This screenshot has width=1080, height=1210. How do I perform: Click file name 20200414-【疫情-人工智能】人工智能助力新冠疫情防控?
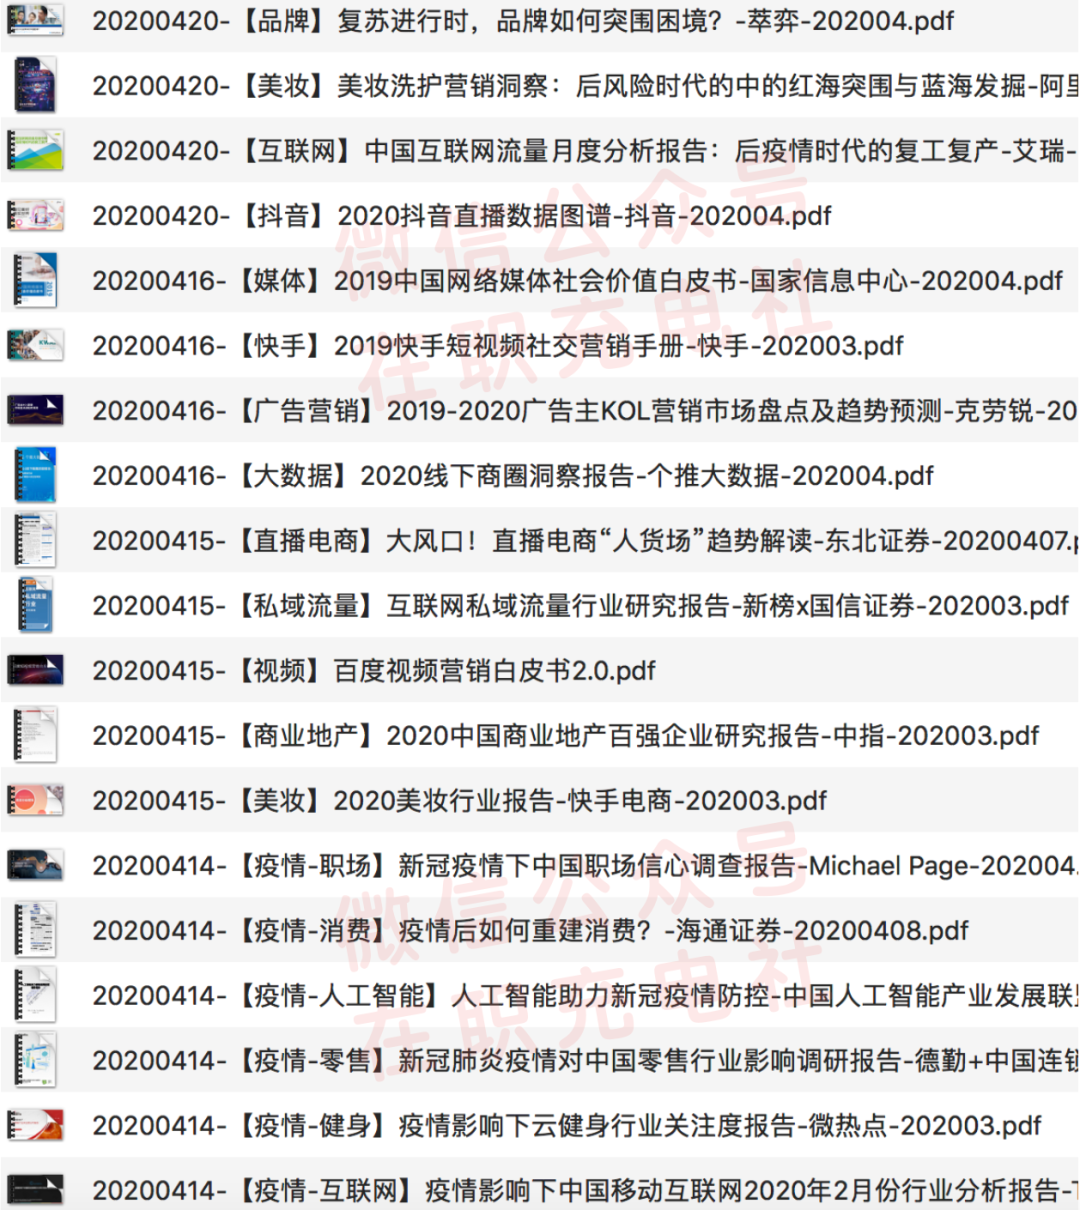coord(586,996)
